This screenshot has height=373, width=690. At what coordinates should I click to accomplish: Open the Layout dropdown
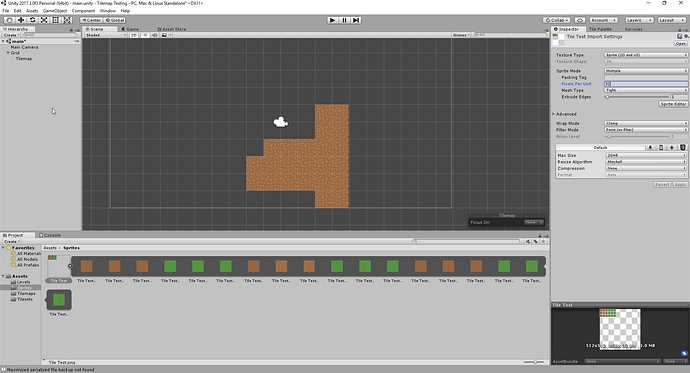[672, 20]
